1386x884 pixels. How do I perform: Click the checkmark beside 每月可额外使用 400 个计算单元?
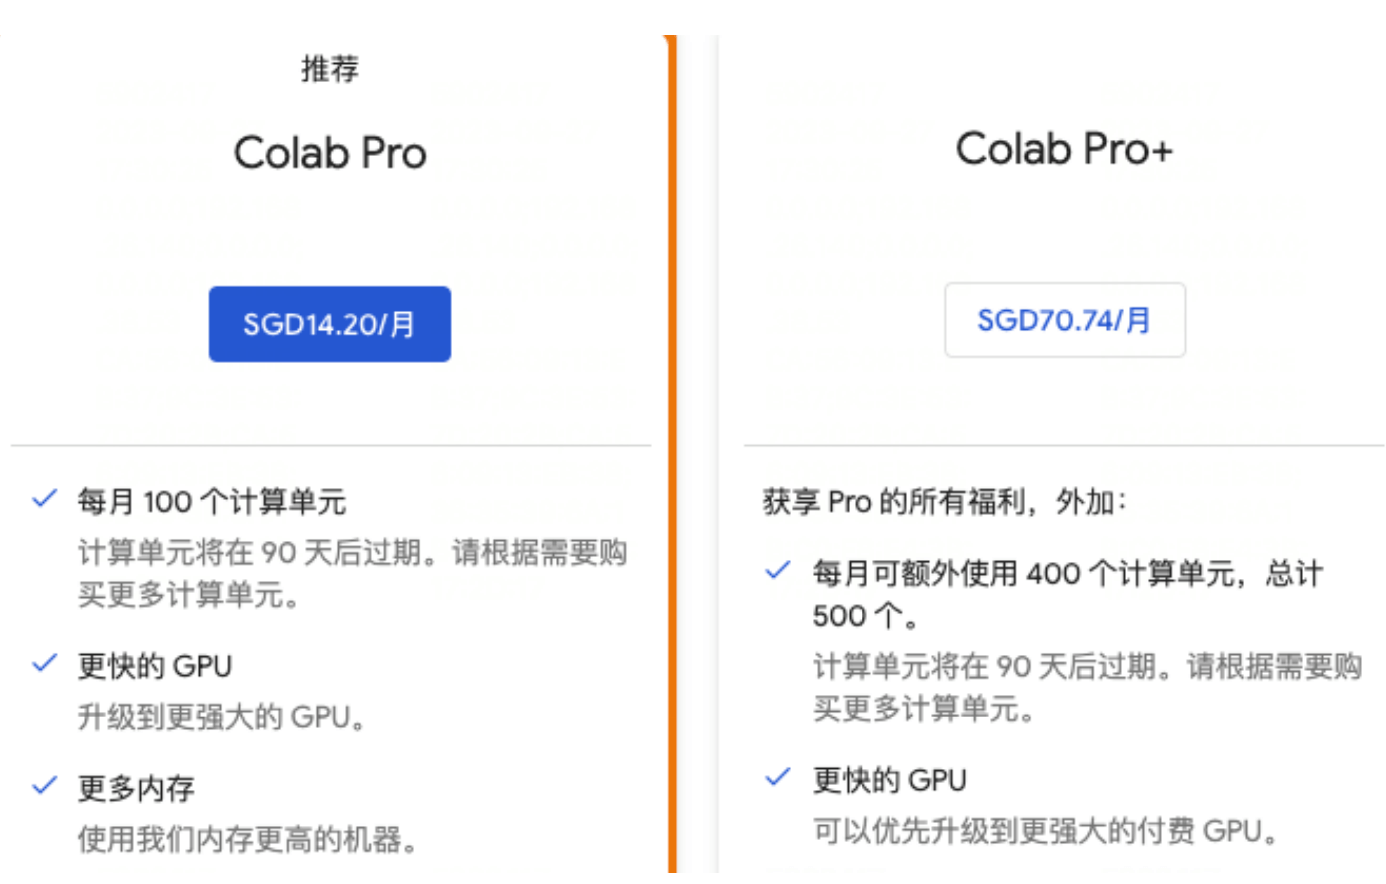click(x=778, y=571)
